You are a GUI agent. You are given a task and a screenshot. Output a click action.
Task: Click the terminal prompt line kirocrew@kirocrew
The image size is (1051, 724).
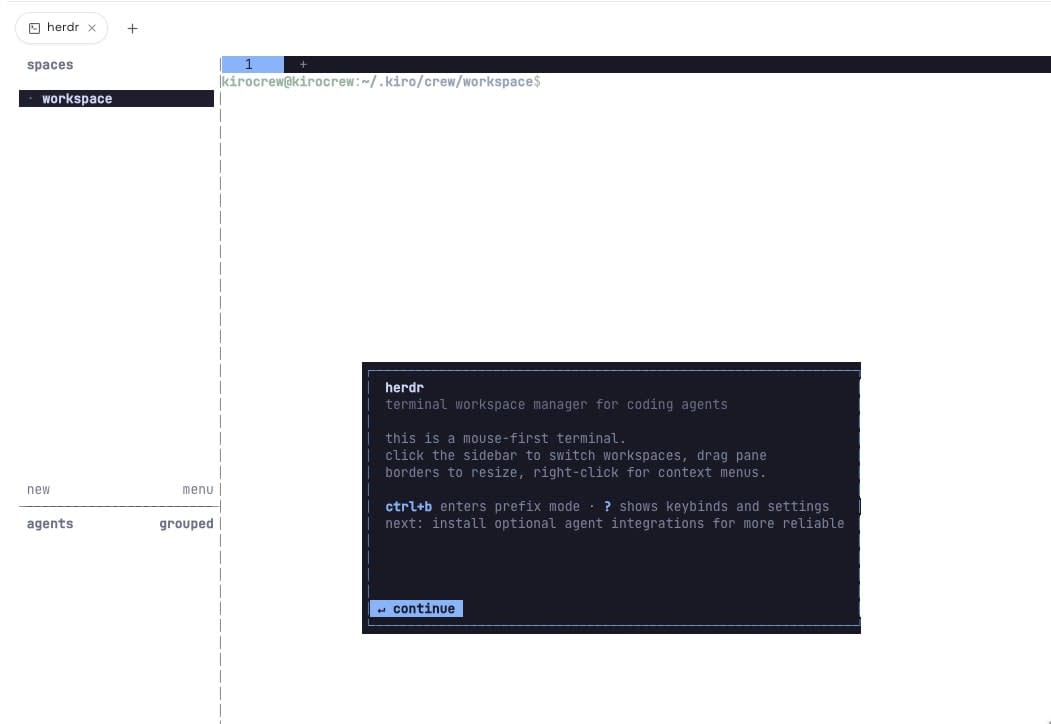[x=381, y=82]
